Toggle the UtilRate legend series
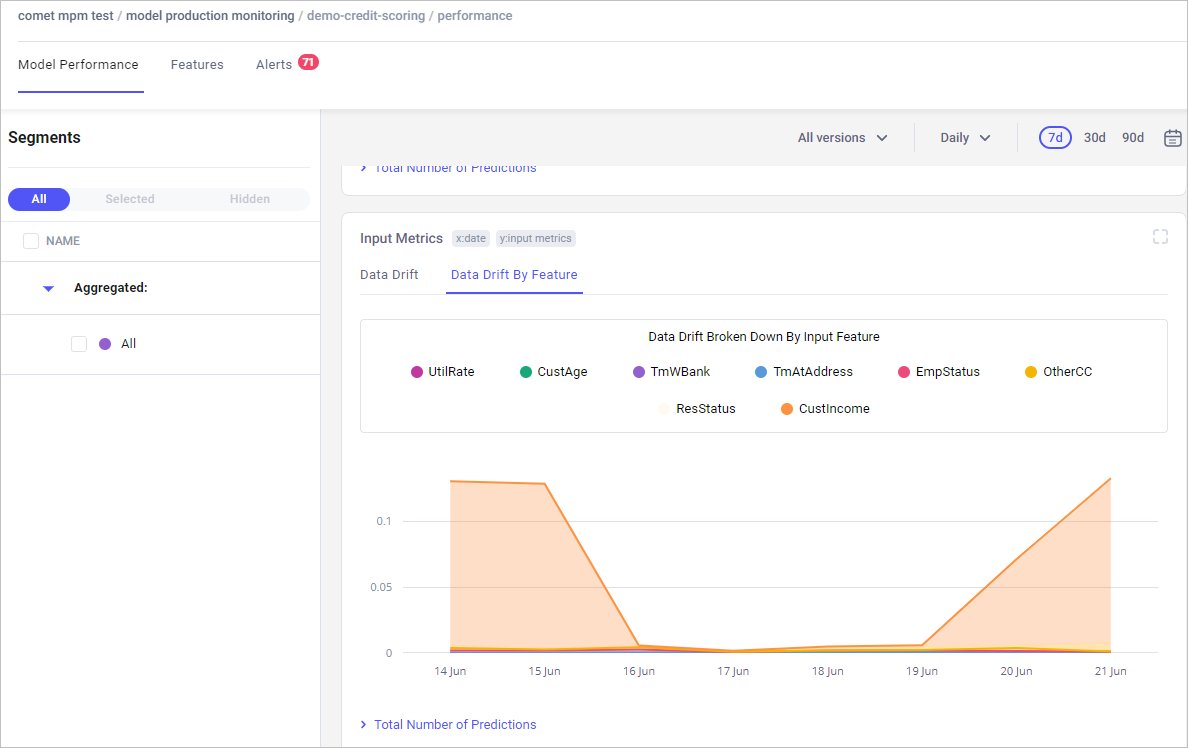1188x748 pixels. 442,371
